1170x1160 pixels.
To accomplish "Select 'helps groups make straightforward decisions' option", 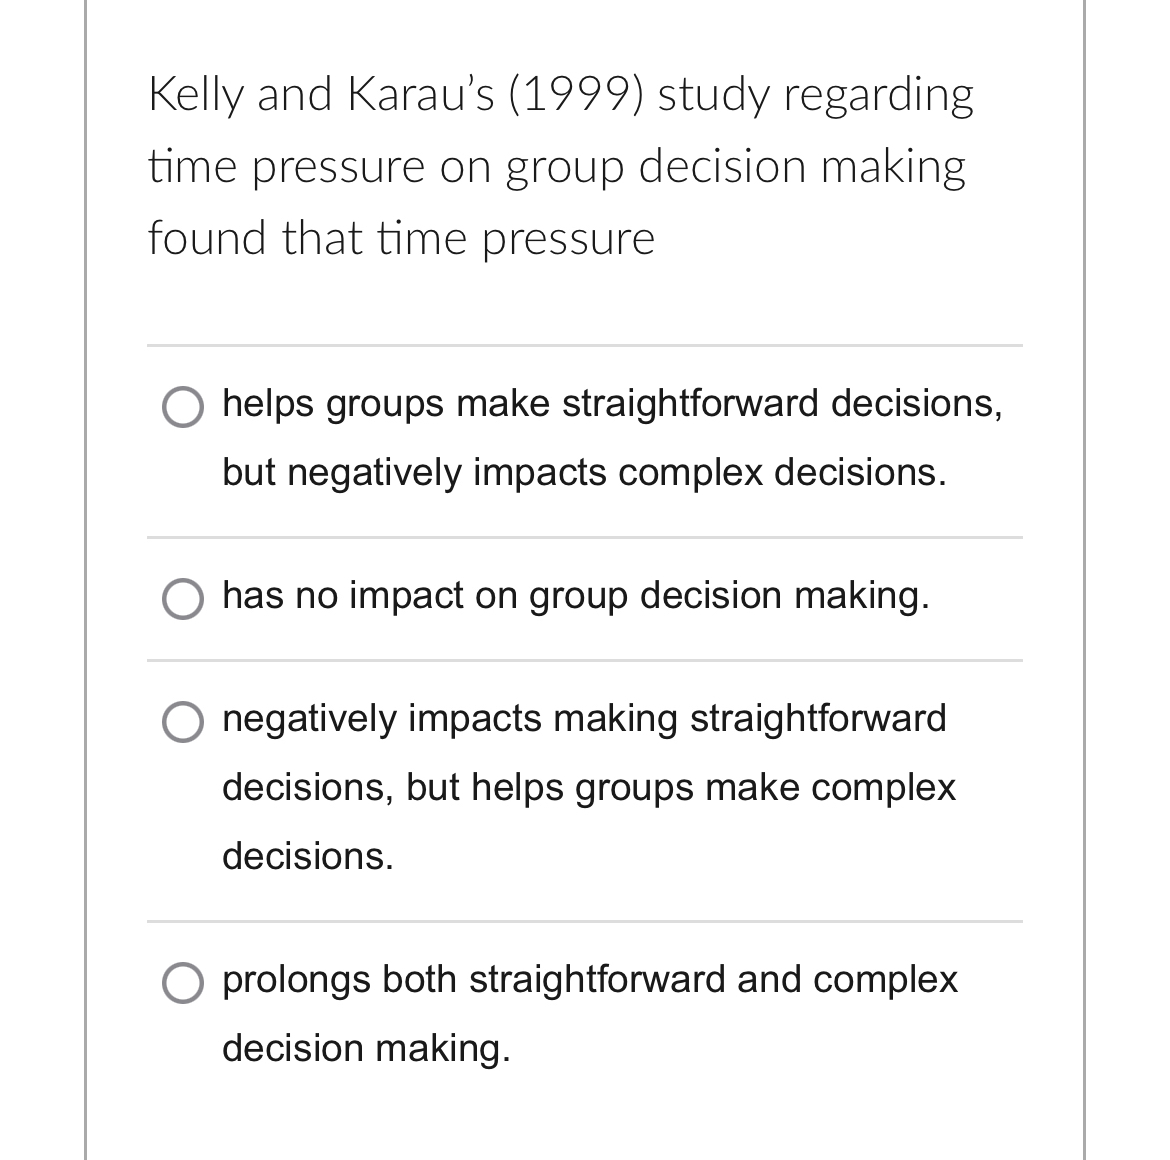I will [x=611, y=405].
